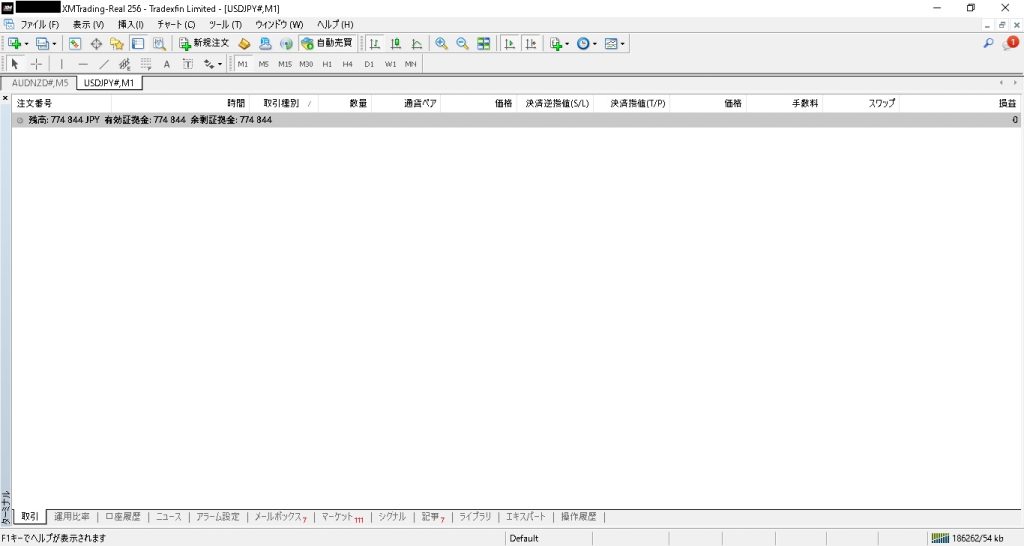The image size is (1024, 546).
Task: Select the text label 'A' tool
Action: pyautogui.click(x=167, y=64)
